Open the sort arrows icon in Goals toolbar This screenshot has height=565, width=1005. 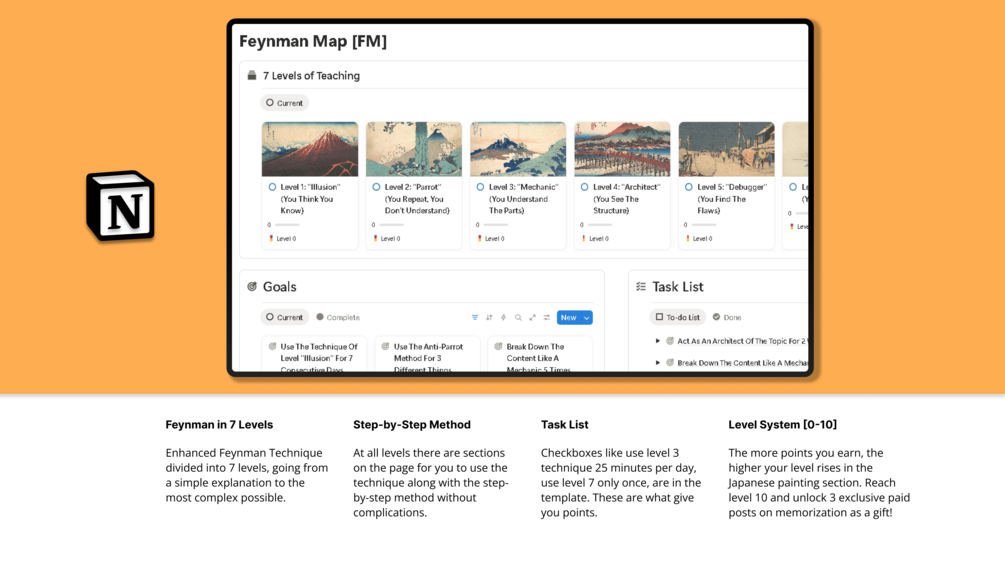pos(489,318)
